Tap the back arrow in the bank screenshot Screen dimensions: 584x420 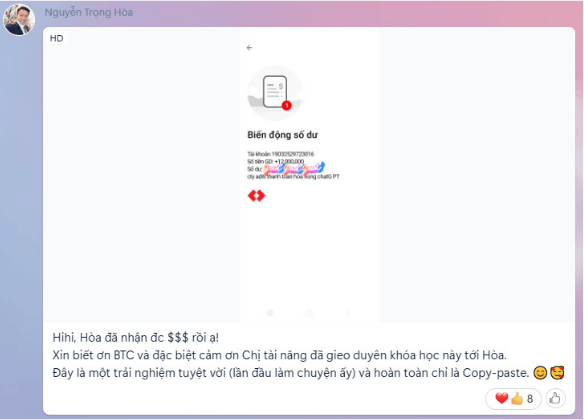(250, 48)
